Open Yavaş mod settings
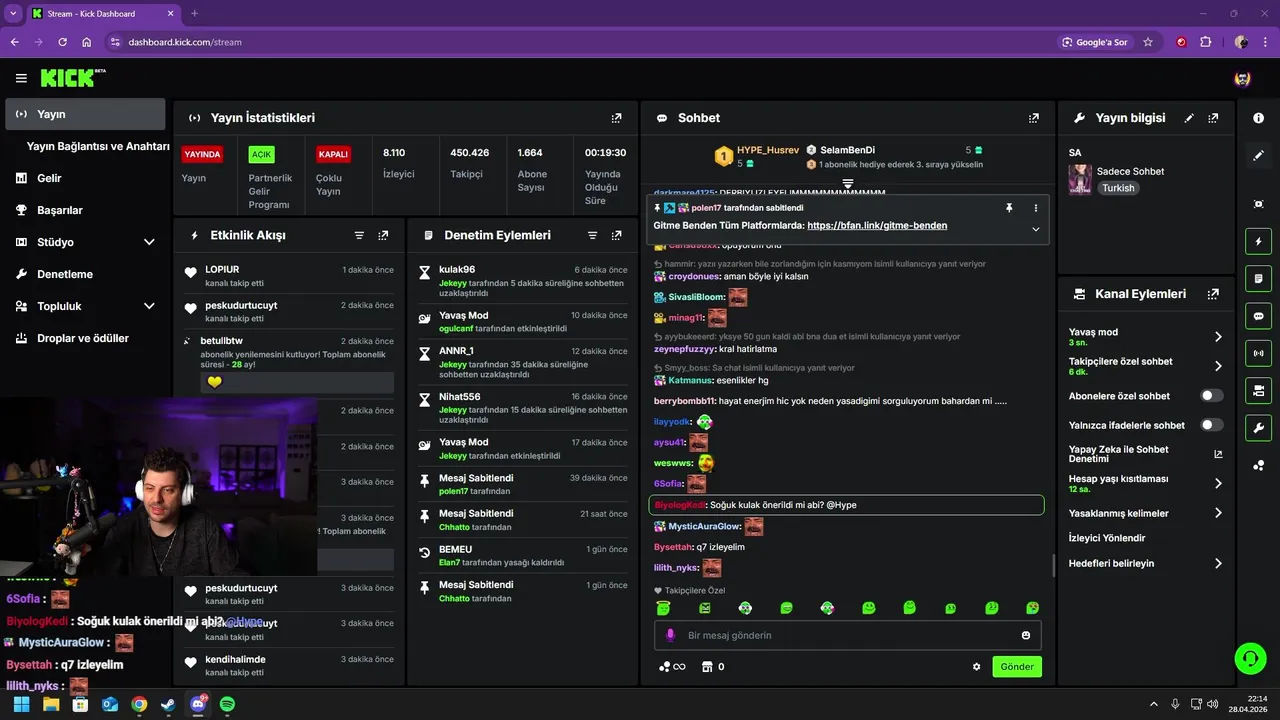 coord(1146,337)
